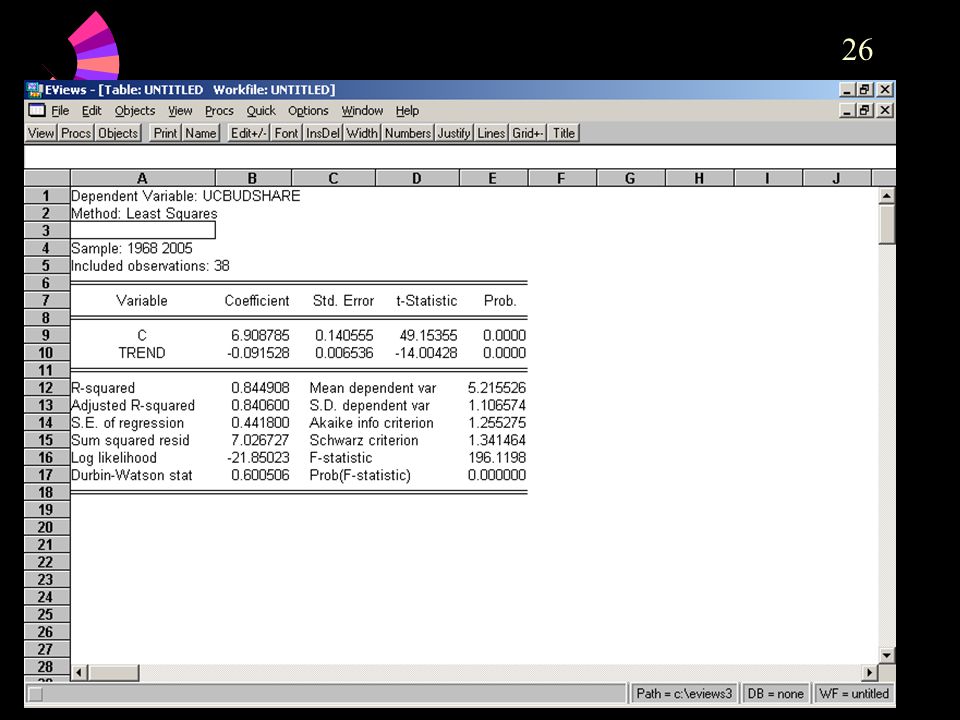Click 'Path = c:\eviews3' in status bar
The image size is (960, 720).
[684, 694]
